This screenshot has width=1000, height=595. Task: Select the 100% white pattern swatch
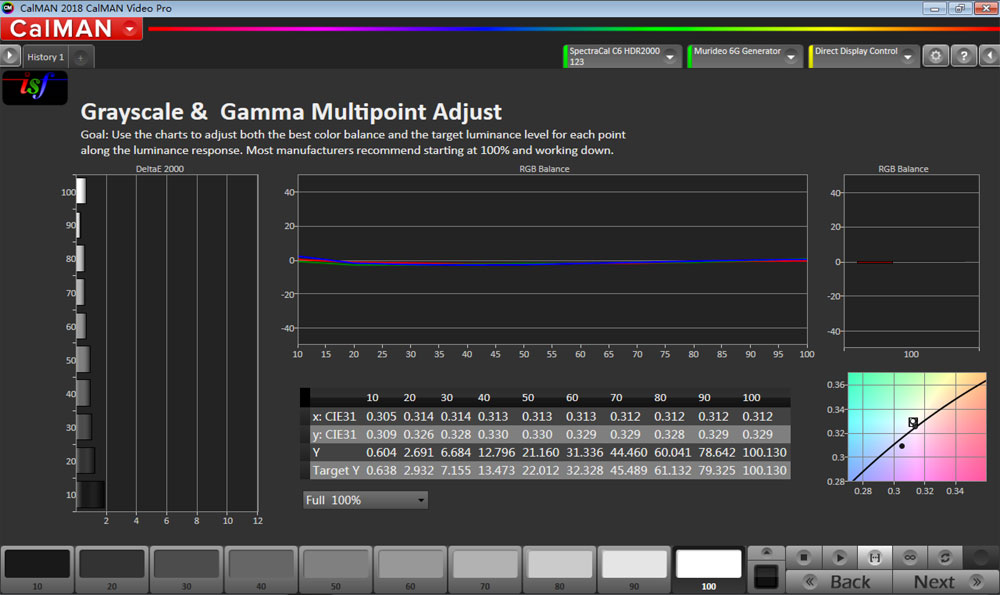(x=709, y=569)
